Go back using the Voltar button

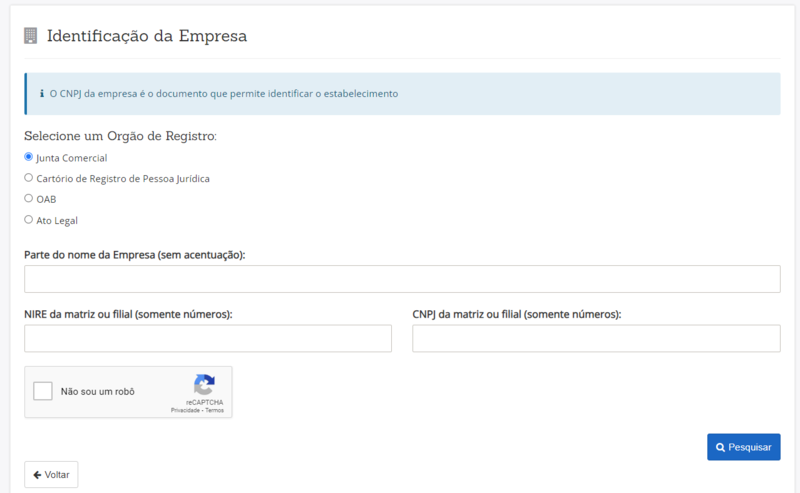(x=51, y=474)
